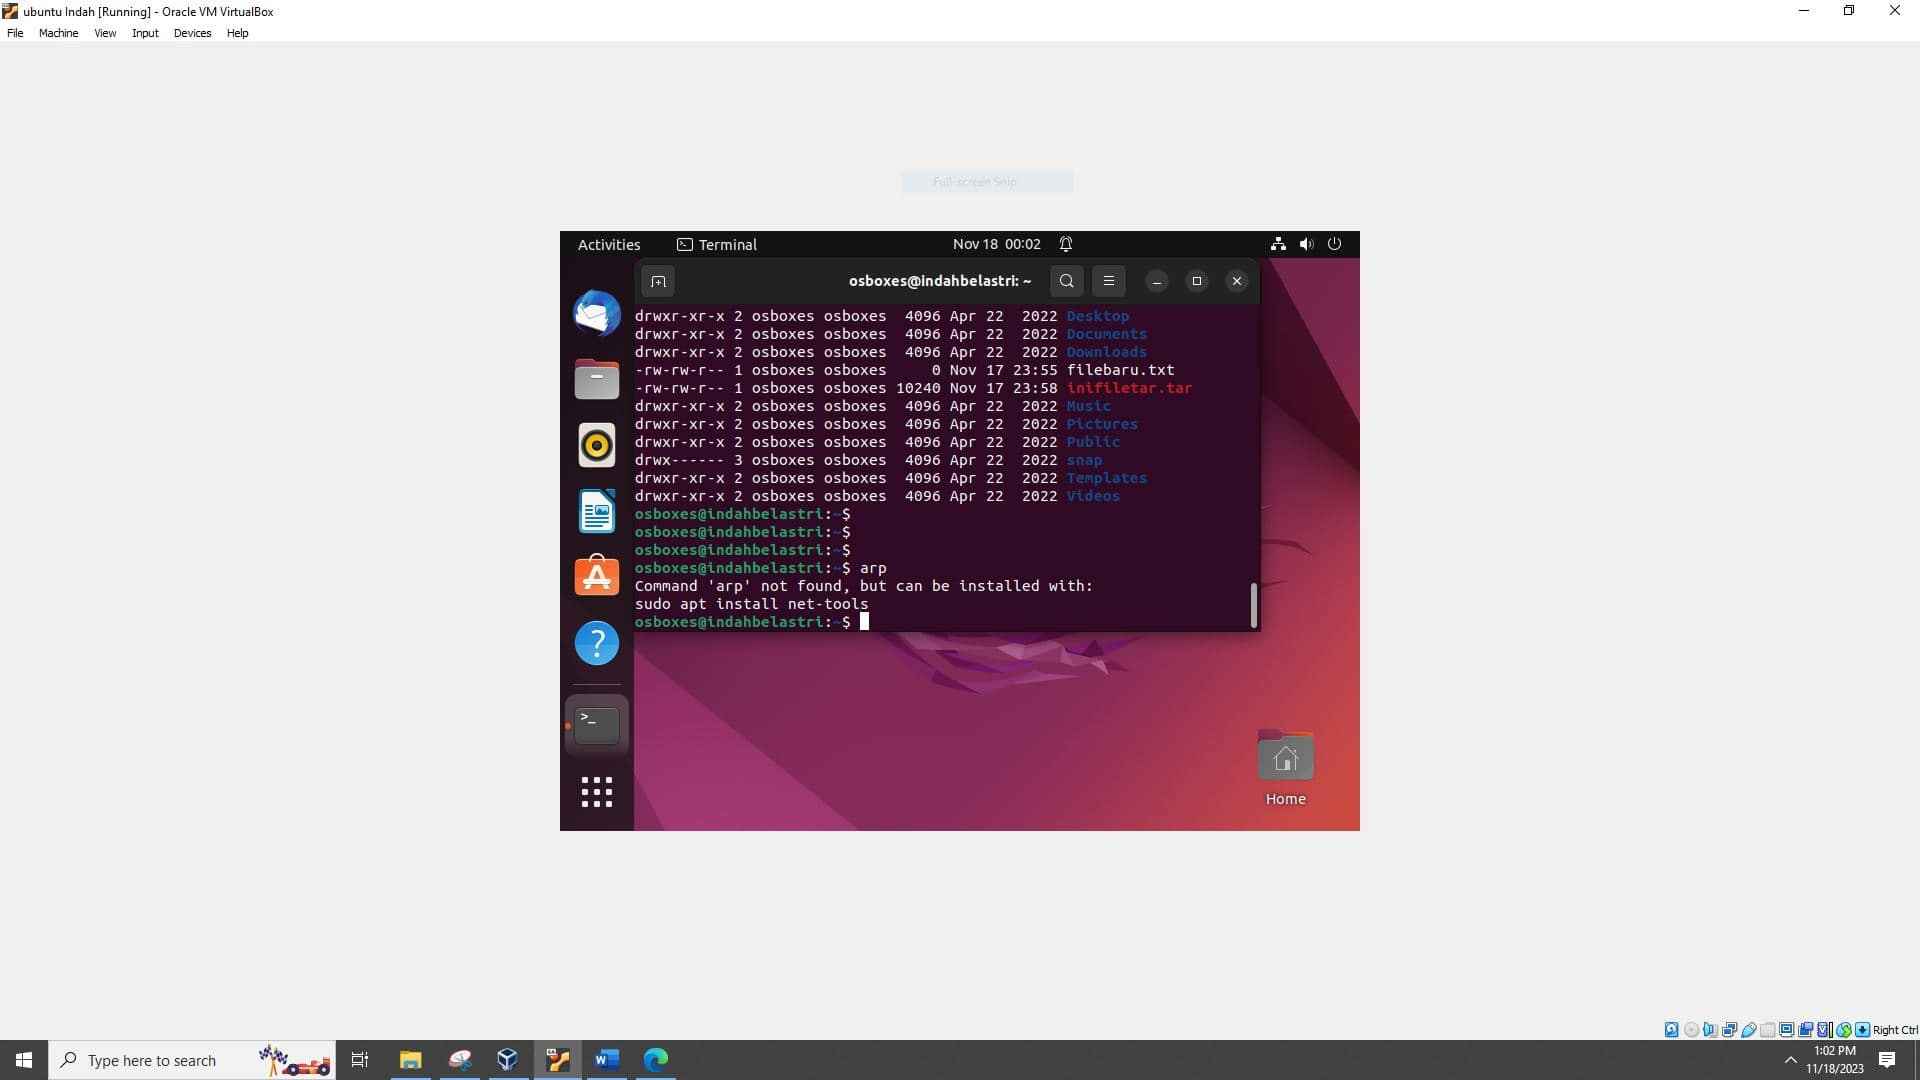Select the VirtualBox keyboard capture arrow icon
The width and height of the screenshot is (1920, 1080).
pos(1862,1030)
